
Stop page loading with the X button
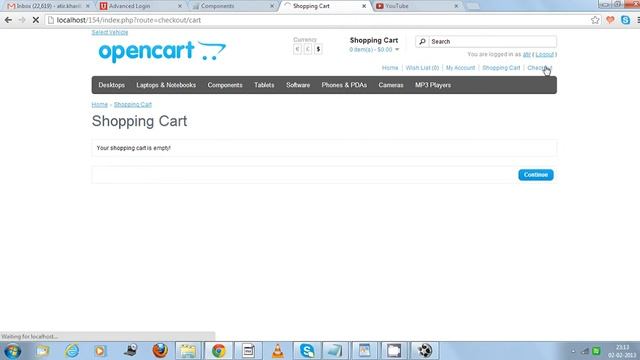[36, 20]
